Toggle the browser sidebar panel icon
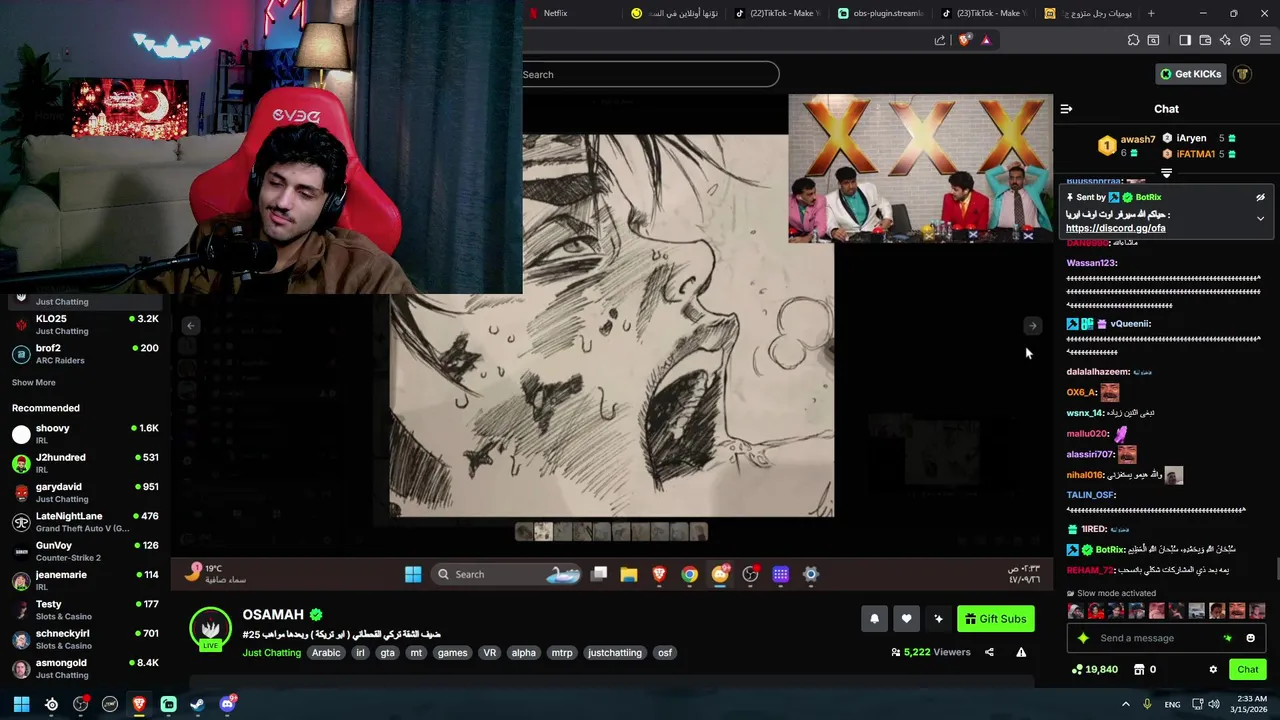The height and width of the screenshot is (720, 1280). pyautogui.click(x=1185, y=40)
